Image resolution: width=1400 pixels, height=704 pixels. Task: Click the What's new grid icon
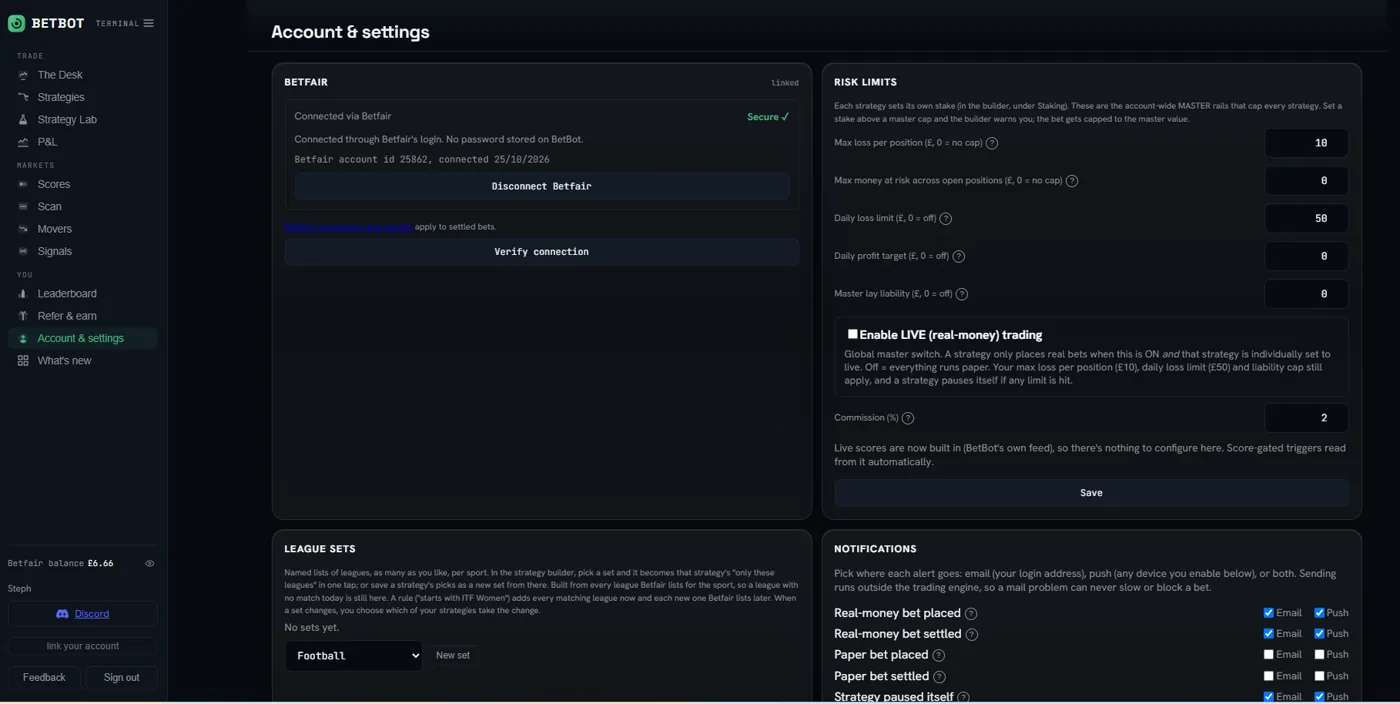tap(23, 361)
